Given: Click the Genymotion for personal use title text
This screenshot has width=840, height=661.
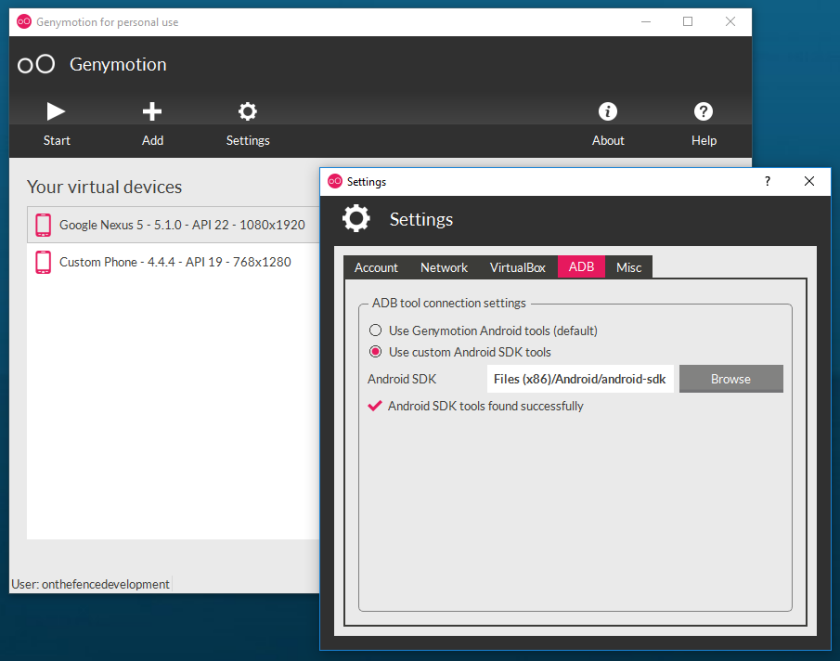Looking at the screenshot, I should (107, 22).
